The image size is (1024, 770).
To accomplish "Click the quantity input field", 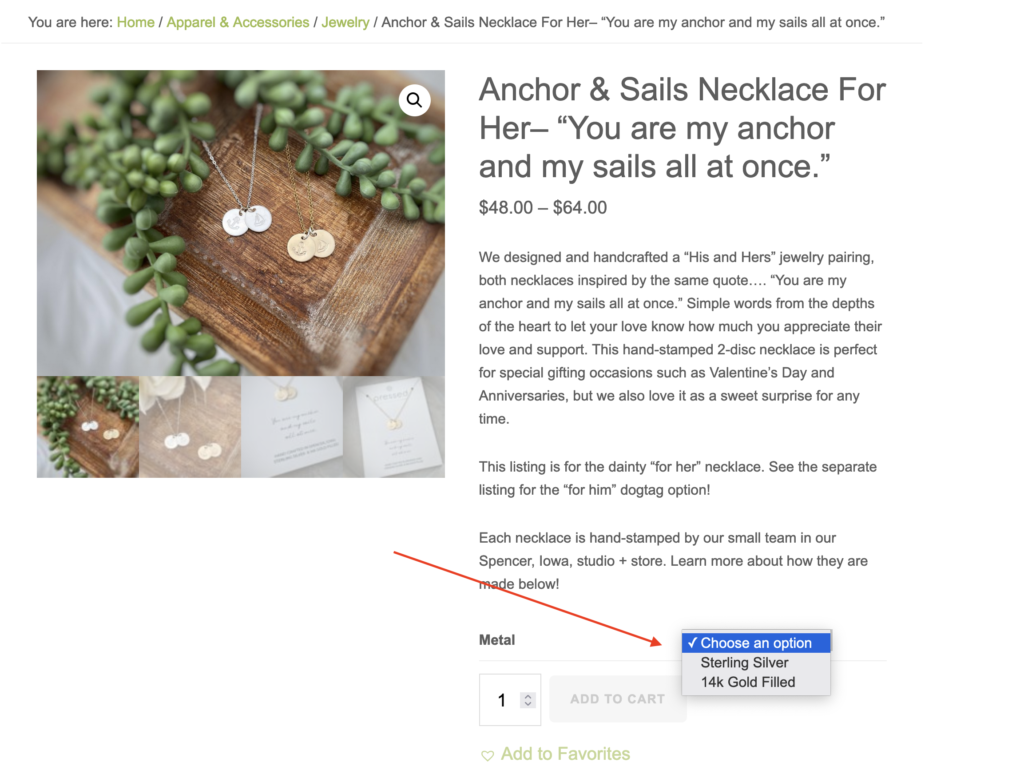I will click(502, 700).
